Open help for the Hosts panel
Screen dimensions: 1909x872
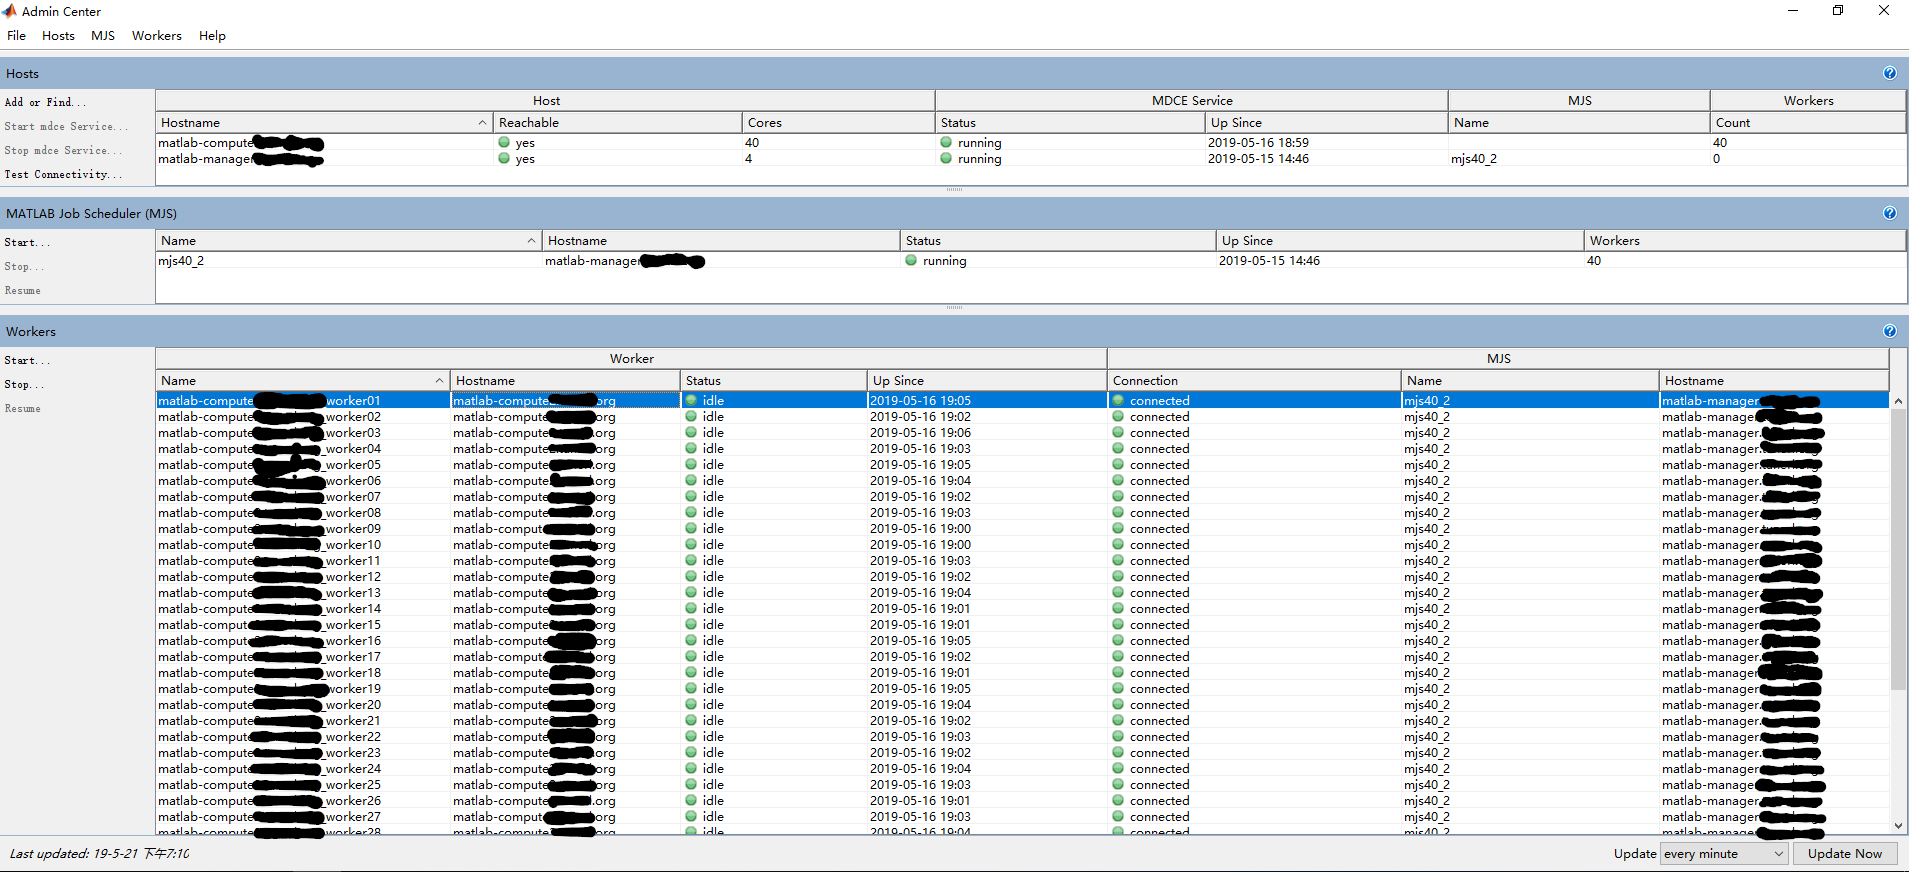click(1889, 73)
